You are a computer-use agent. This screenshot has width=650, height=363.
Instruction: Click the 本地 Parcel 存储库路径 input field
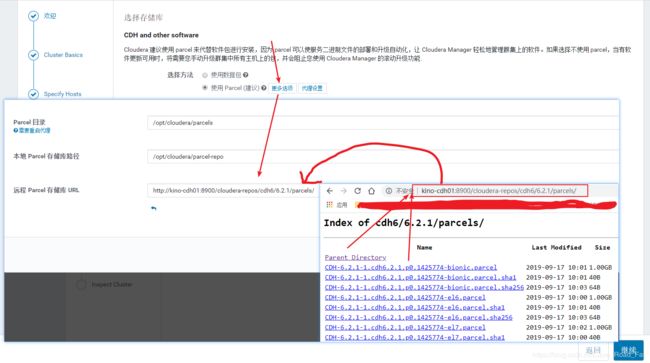pos(383,157)
